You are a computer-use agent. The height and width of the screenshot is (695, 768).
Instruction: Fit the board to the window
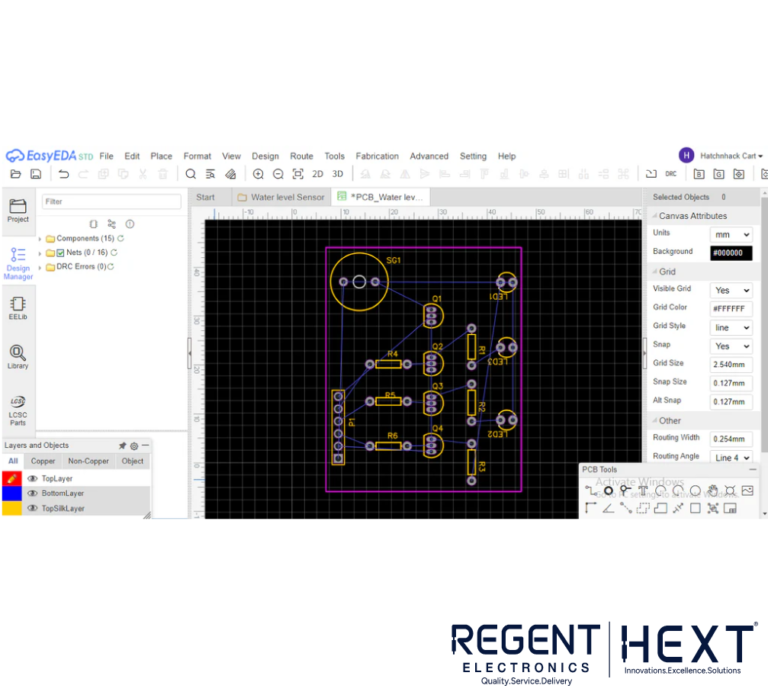298,174
